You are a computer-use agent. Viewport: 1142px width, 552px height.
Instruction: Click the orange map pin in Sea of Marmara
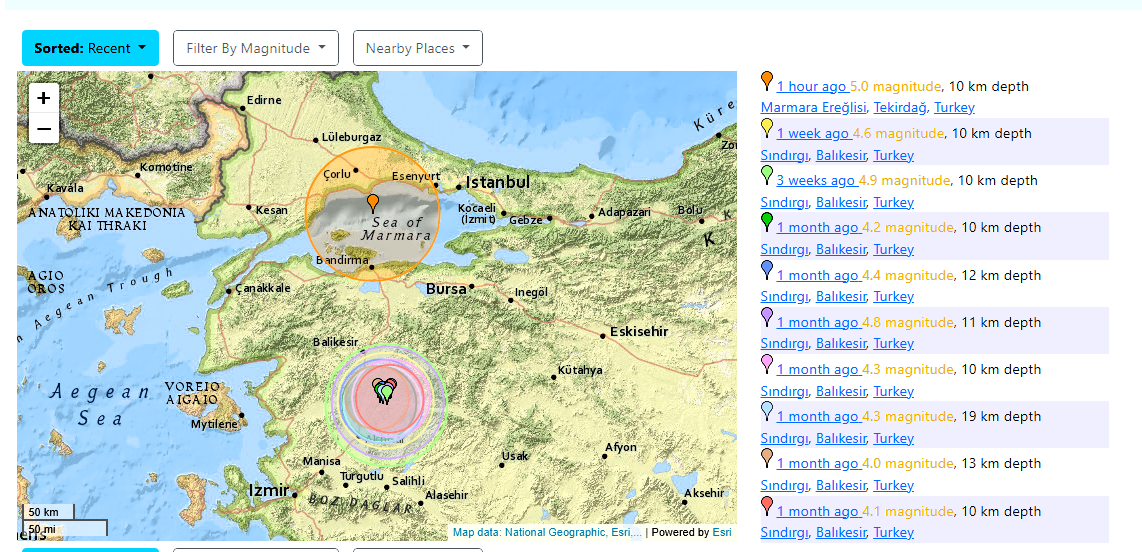[x=373, y=203]
